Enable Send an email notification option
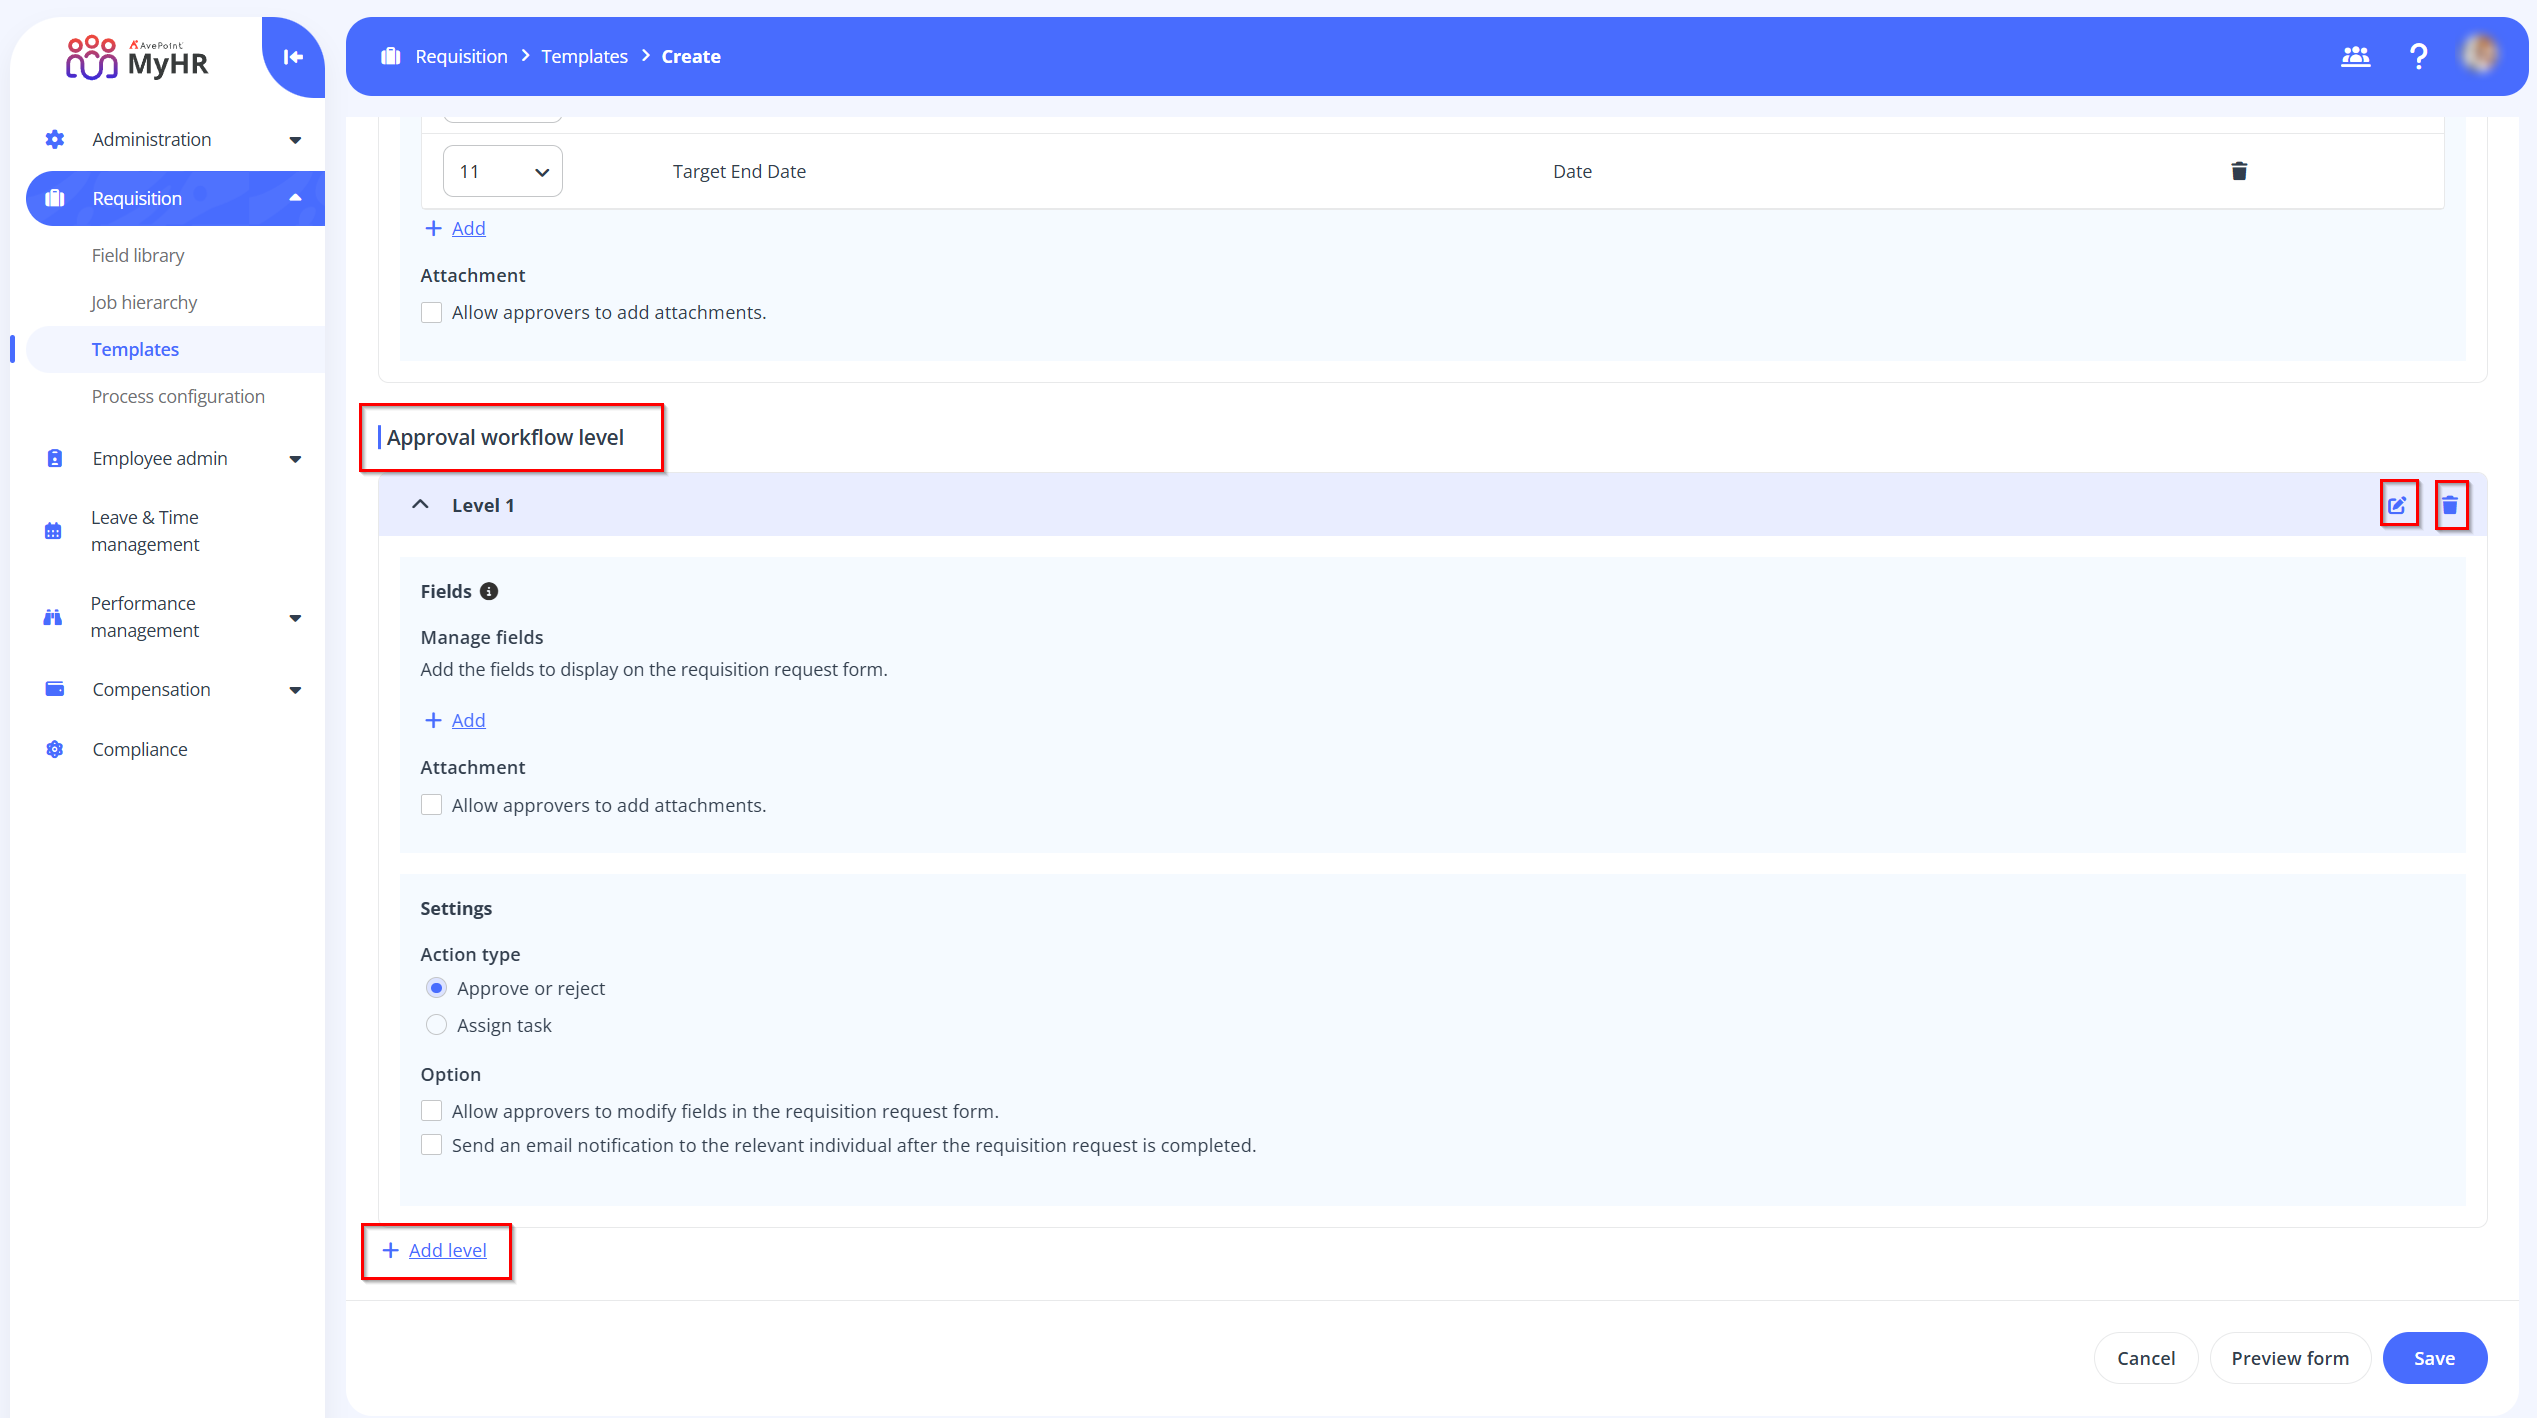Image resolution: width=2537 pixels, height=1418 pixels. pos(431,1145)
